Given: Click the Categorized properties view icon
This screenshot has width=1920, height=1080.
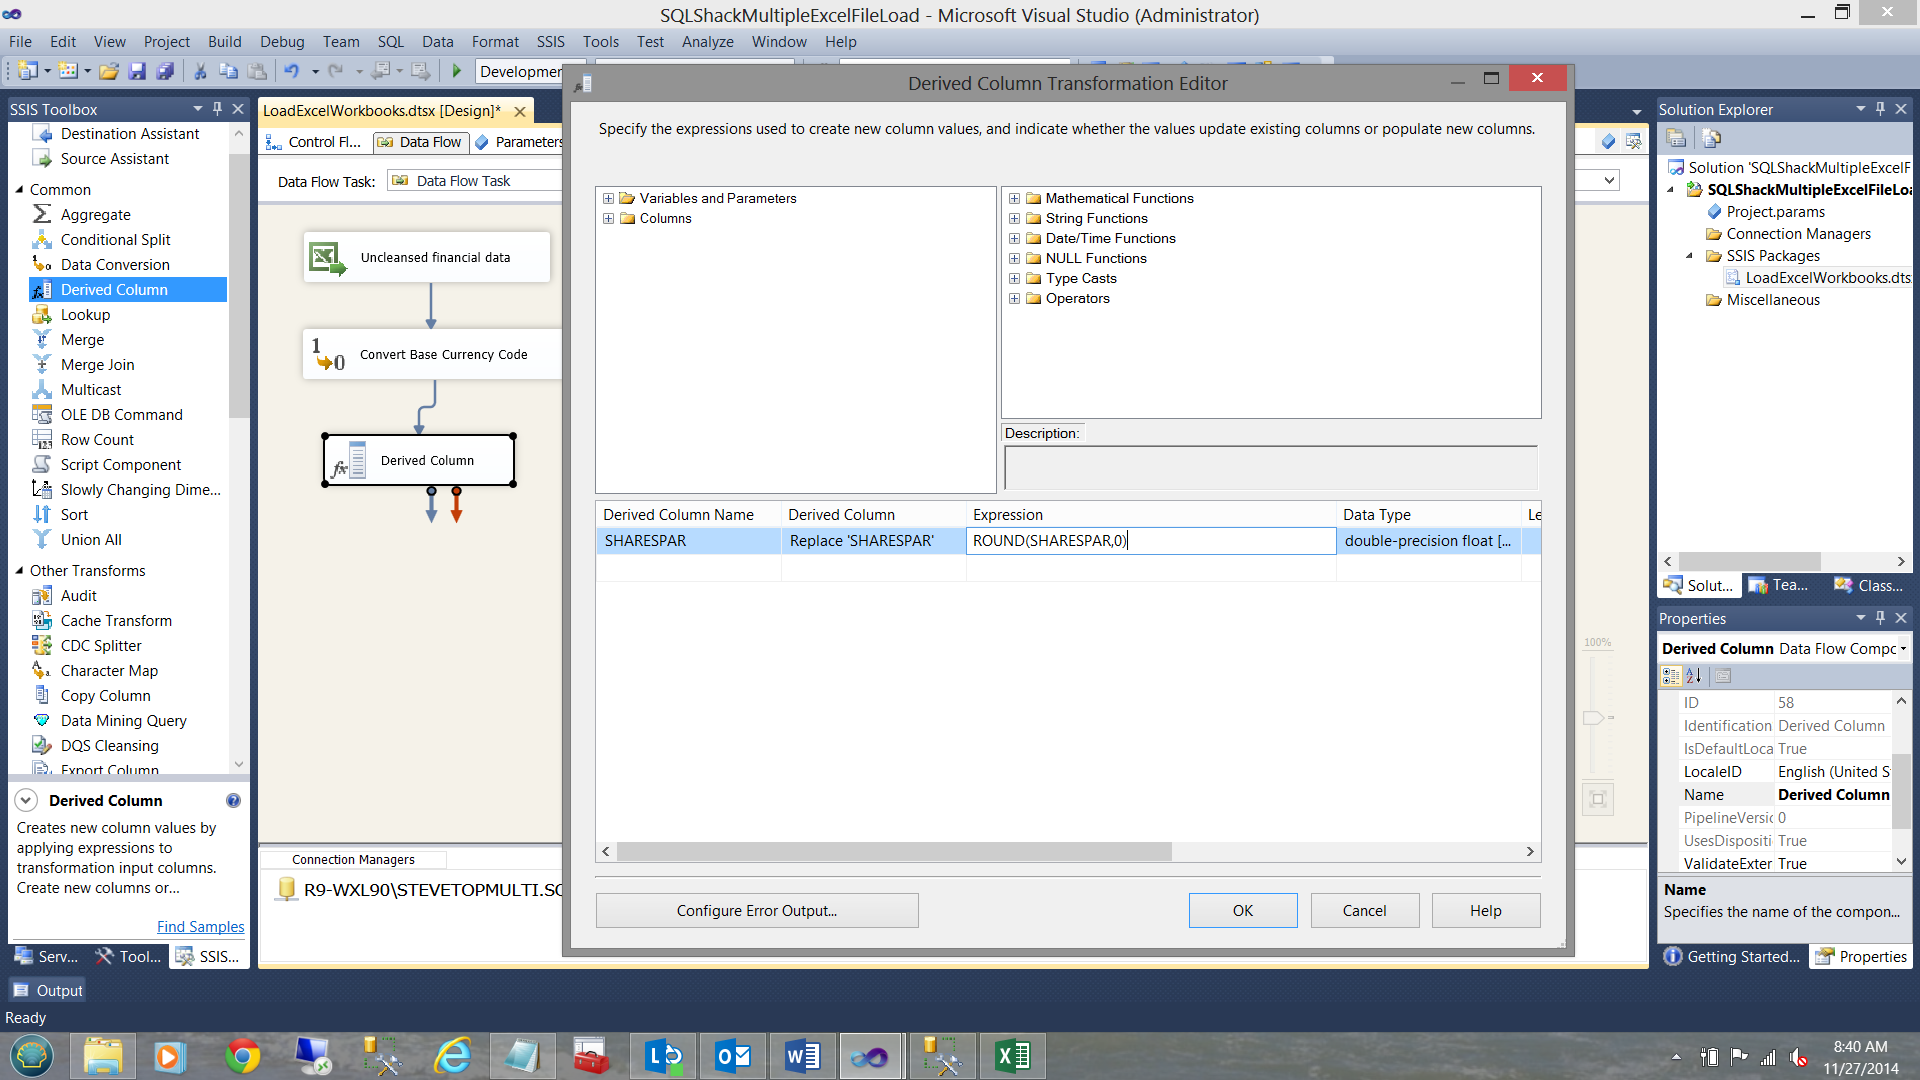Looking at the screenshot, I should pos(1671,676).
